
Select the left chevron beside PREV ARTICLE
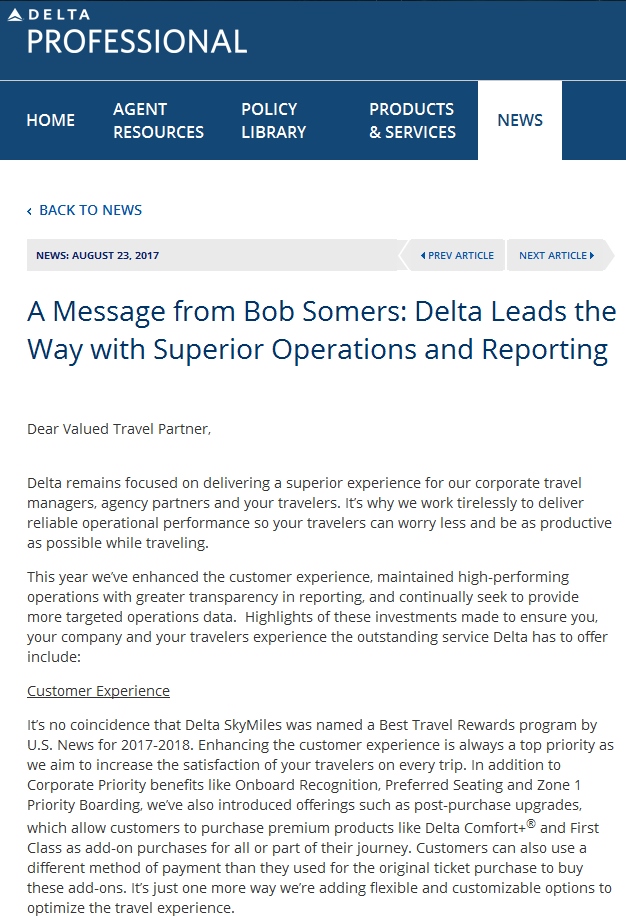(424, 255)
